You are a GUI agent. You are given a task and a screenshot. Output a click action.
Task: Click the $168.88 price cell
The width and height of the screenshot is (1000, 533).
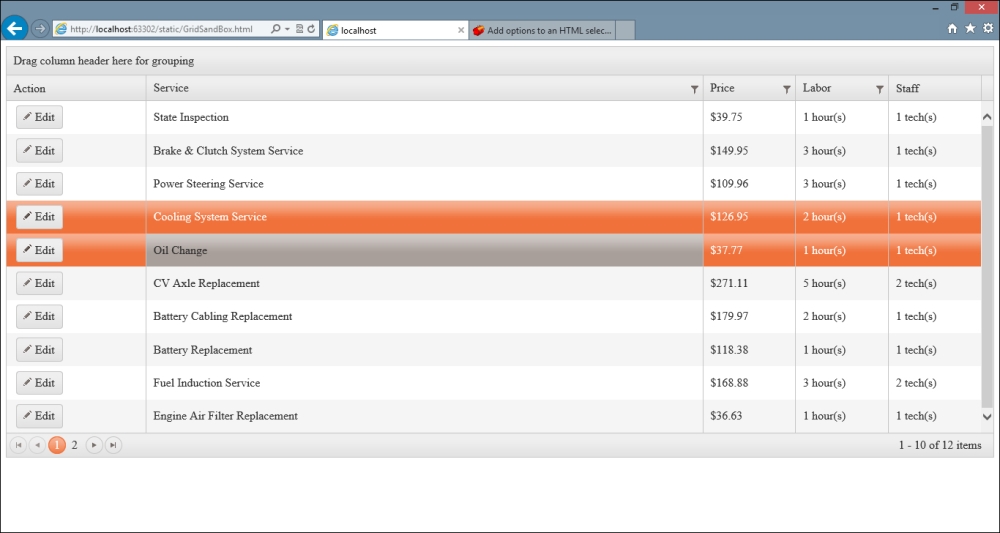[749, 383]
